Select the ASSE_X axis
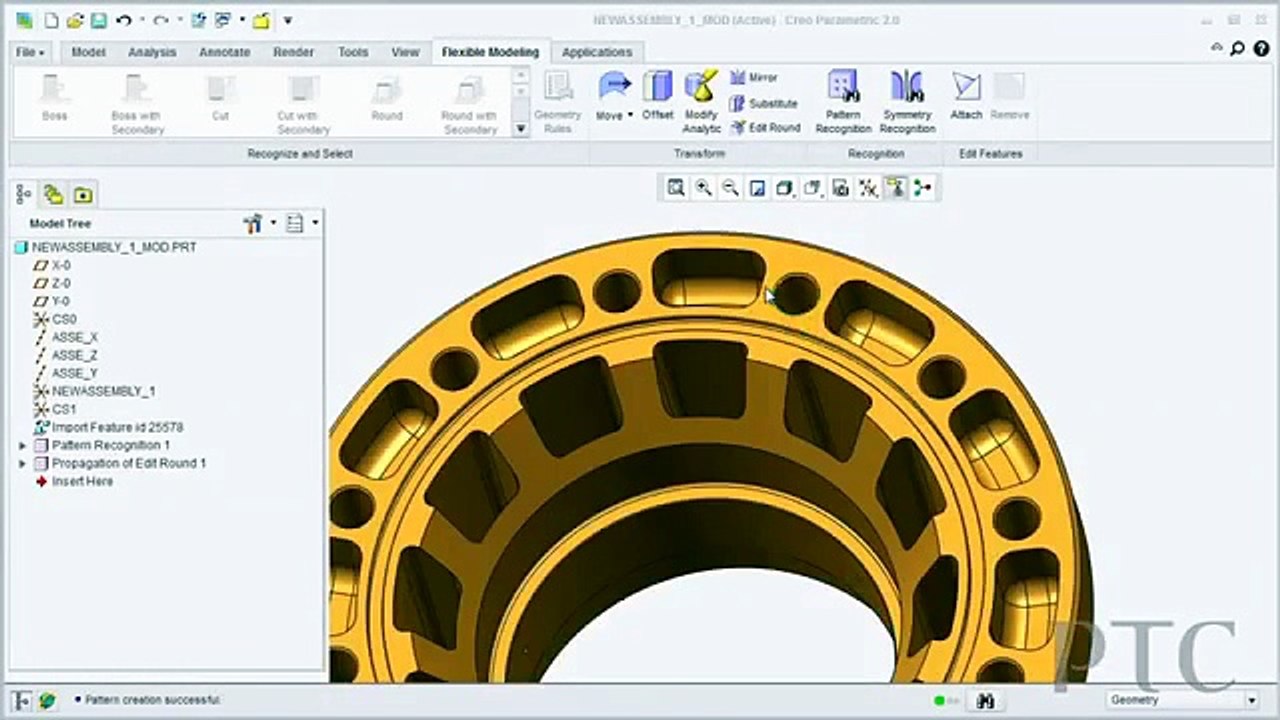 (66, 337)
